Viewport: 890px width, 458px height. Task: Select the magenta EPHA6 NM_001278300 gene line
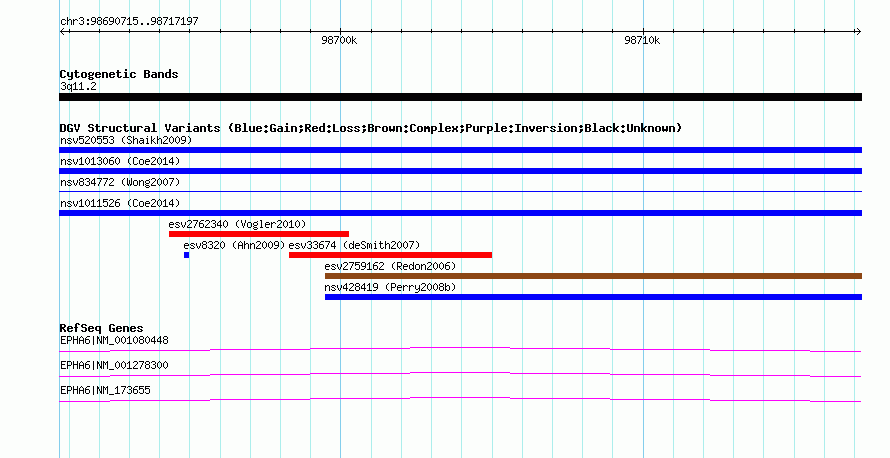pos(460,375)
